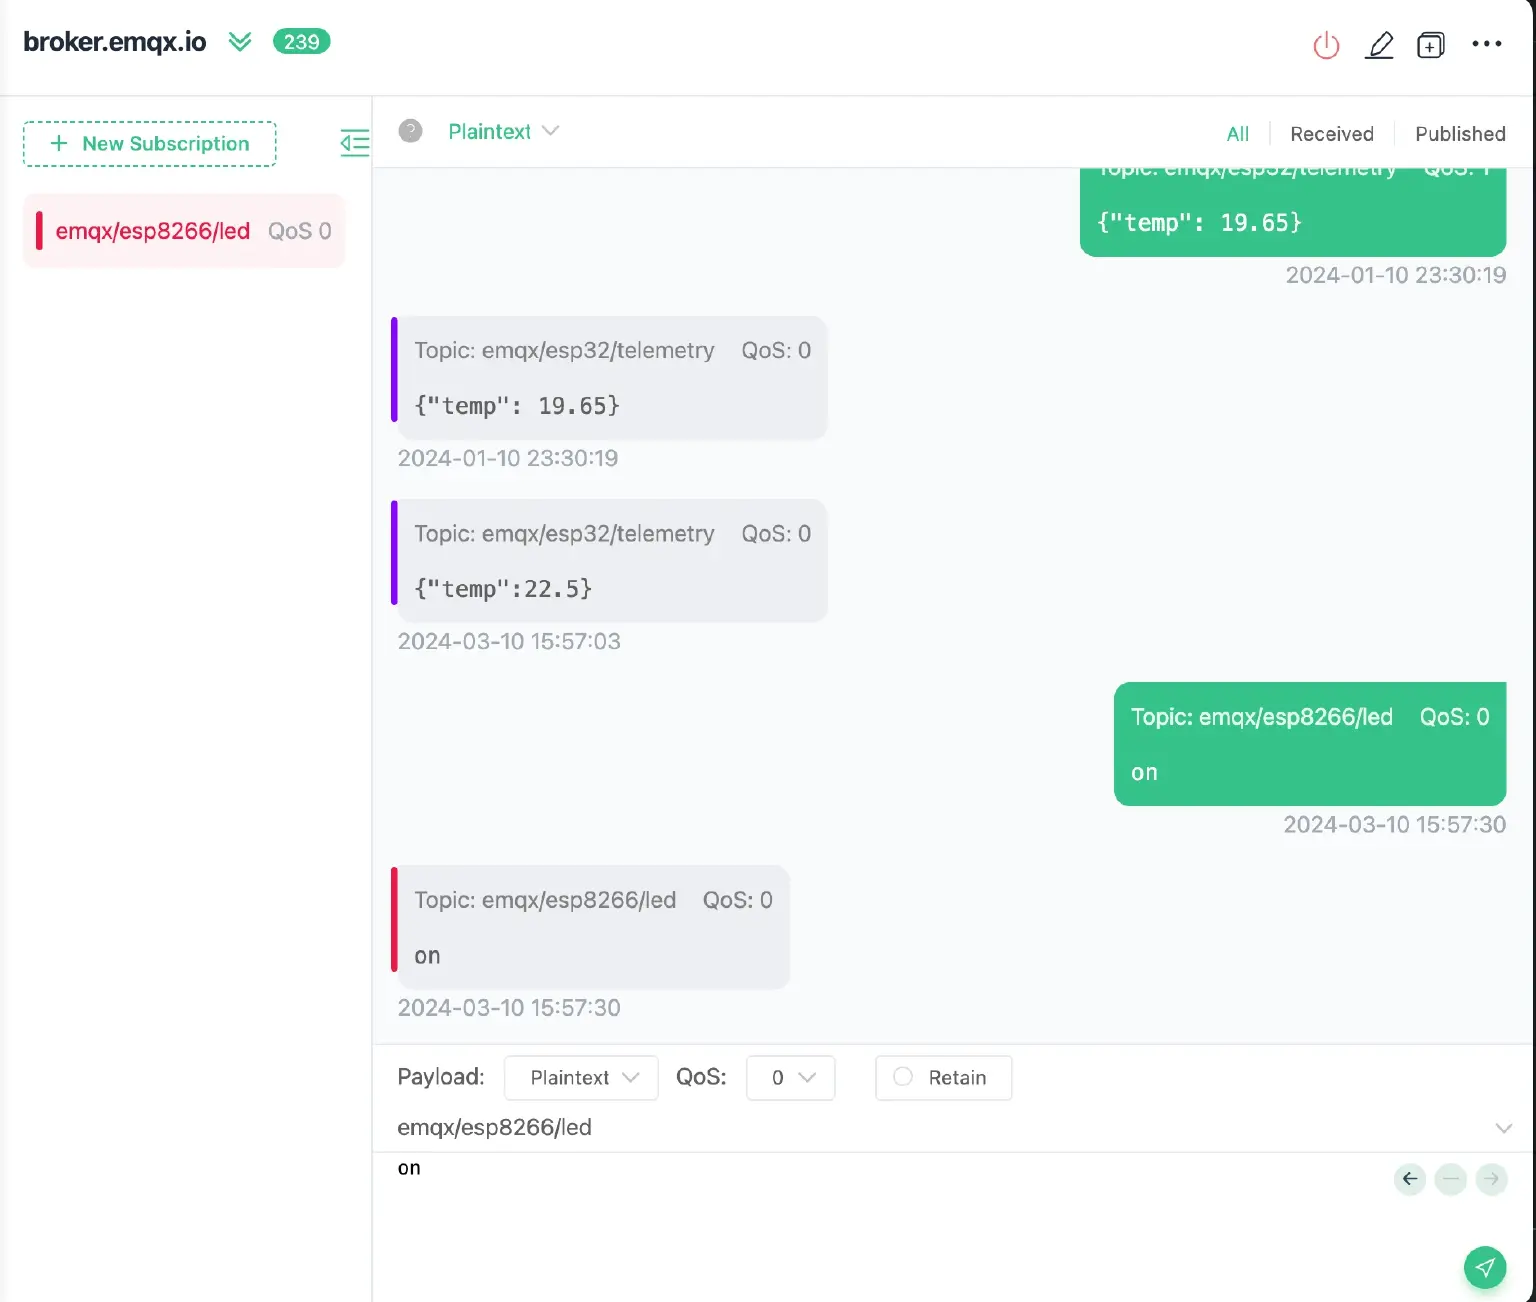Image resolution: width=1536 pixels, height=1302 pixels.
Task: Open the three-dot more options menu
Action: click(x=1486, y=44)
